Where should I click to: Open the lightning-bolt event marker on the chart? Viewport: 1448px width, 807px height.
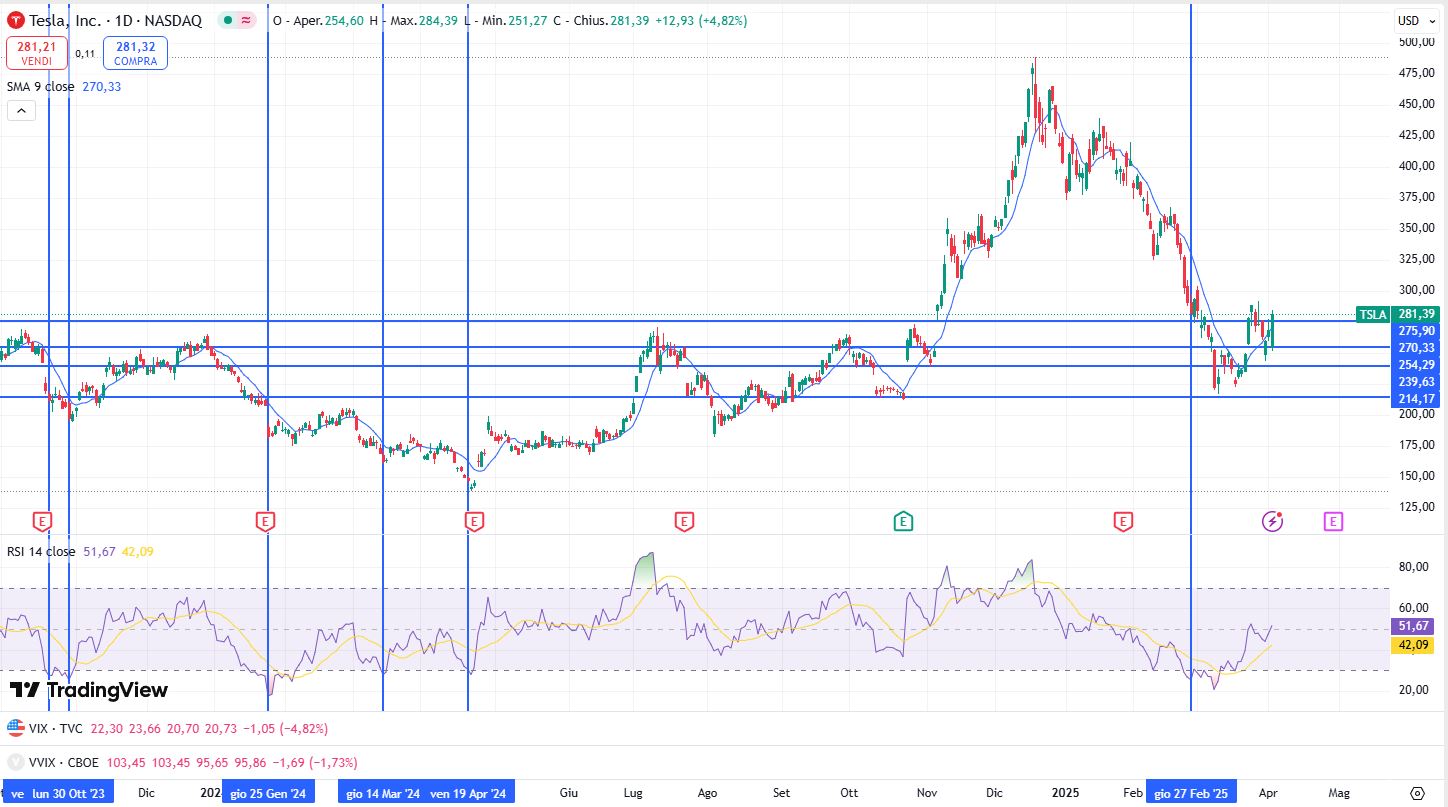pyautogui.click(x=1272, y=520)
